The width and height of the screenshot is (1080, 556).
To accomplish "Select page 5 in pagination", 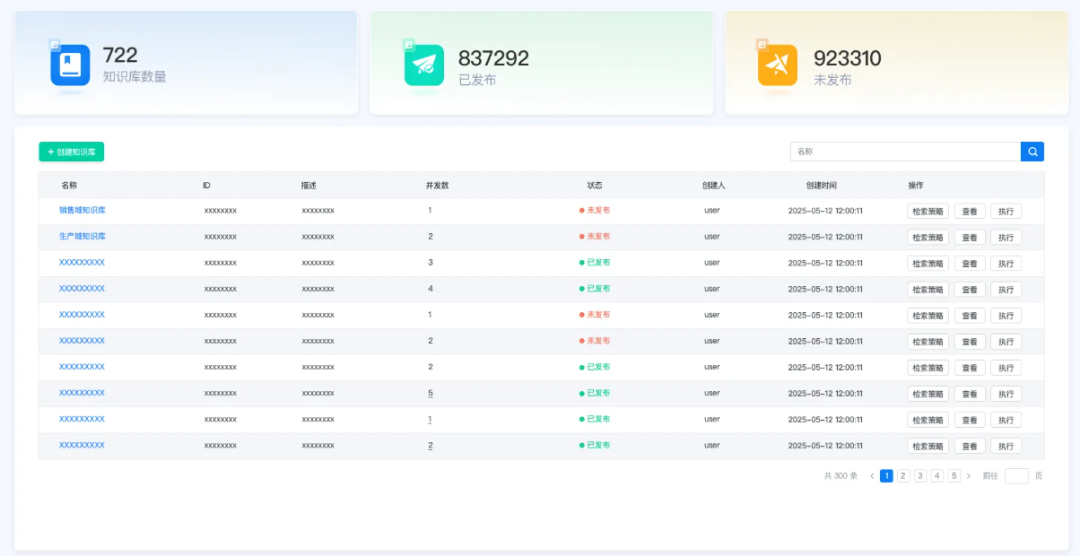I will 954,476.
